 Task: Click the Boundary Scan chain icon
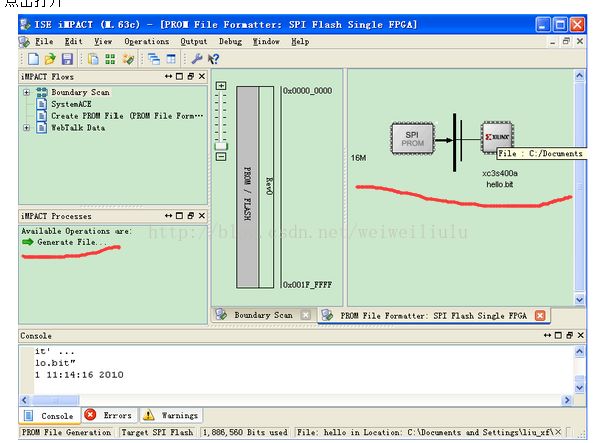(42, 92)
